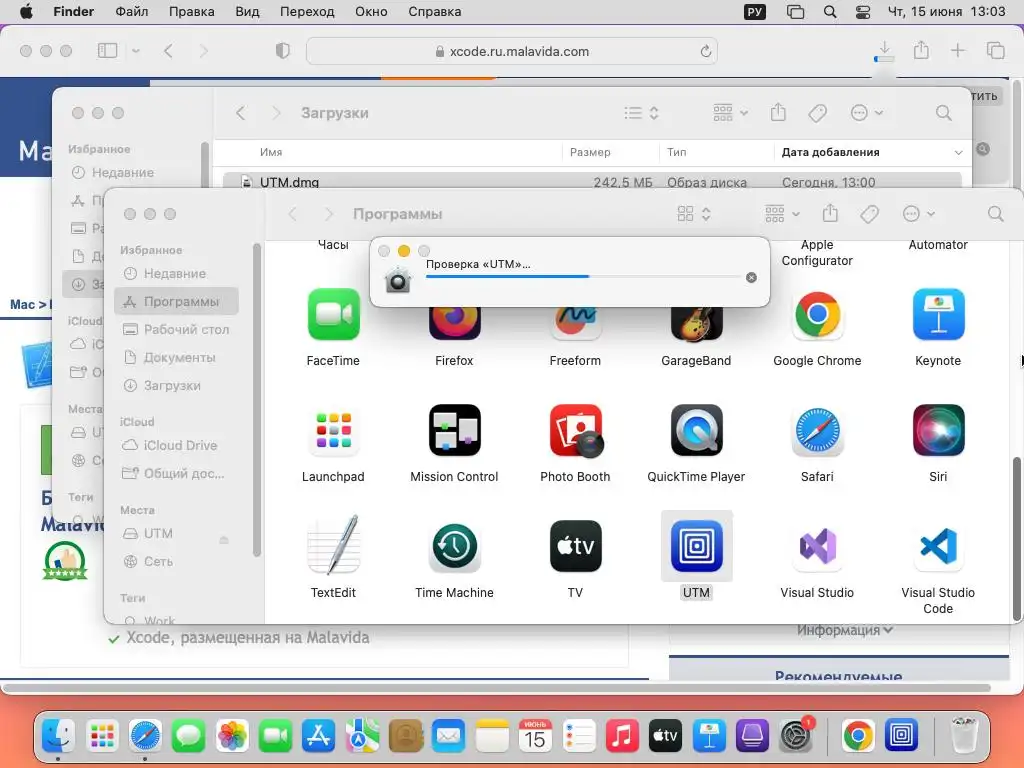Share from the Programs window toolbar

pyautogui.click(x=829, y=213)
